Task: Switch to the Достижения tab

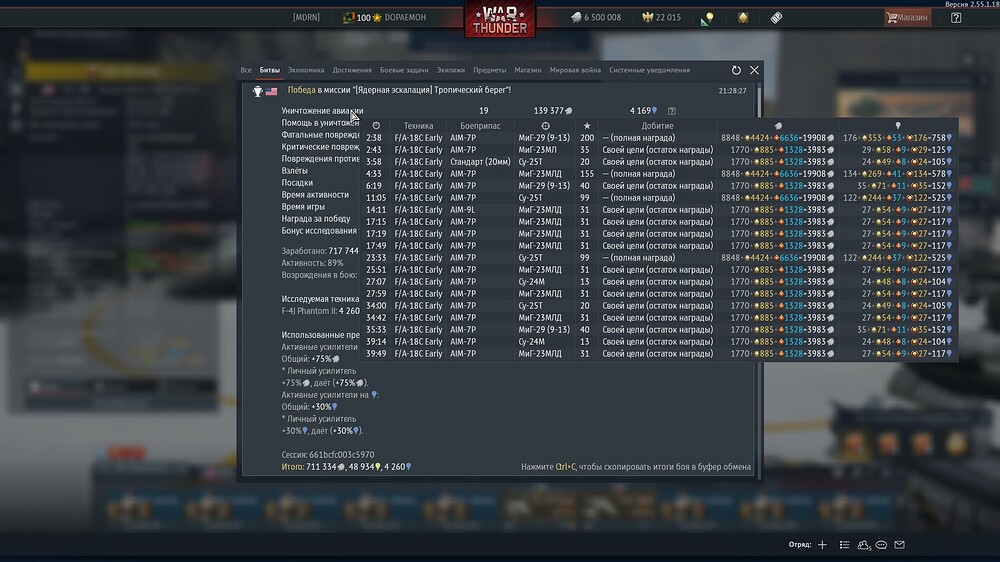Action: [x=352, y=70]
